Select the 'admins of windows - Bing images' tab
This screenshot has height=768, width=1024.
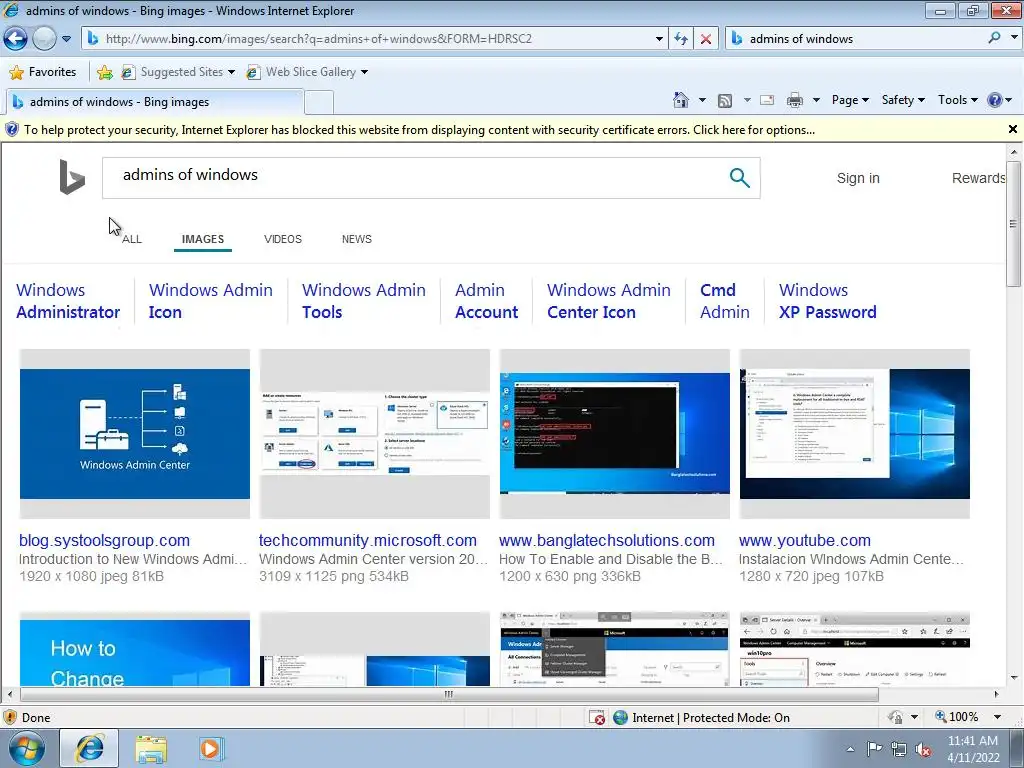(155, 102)
